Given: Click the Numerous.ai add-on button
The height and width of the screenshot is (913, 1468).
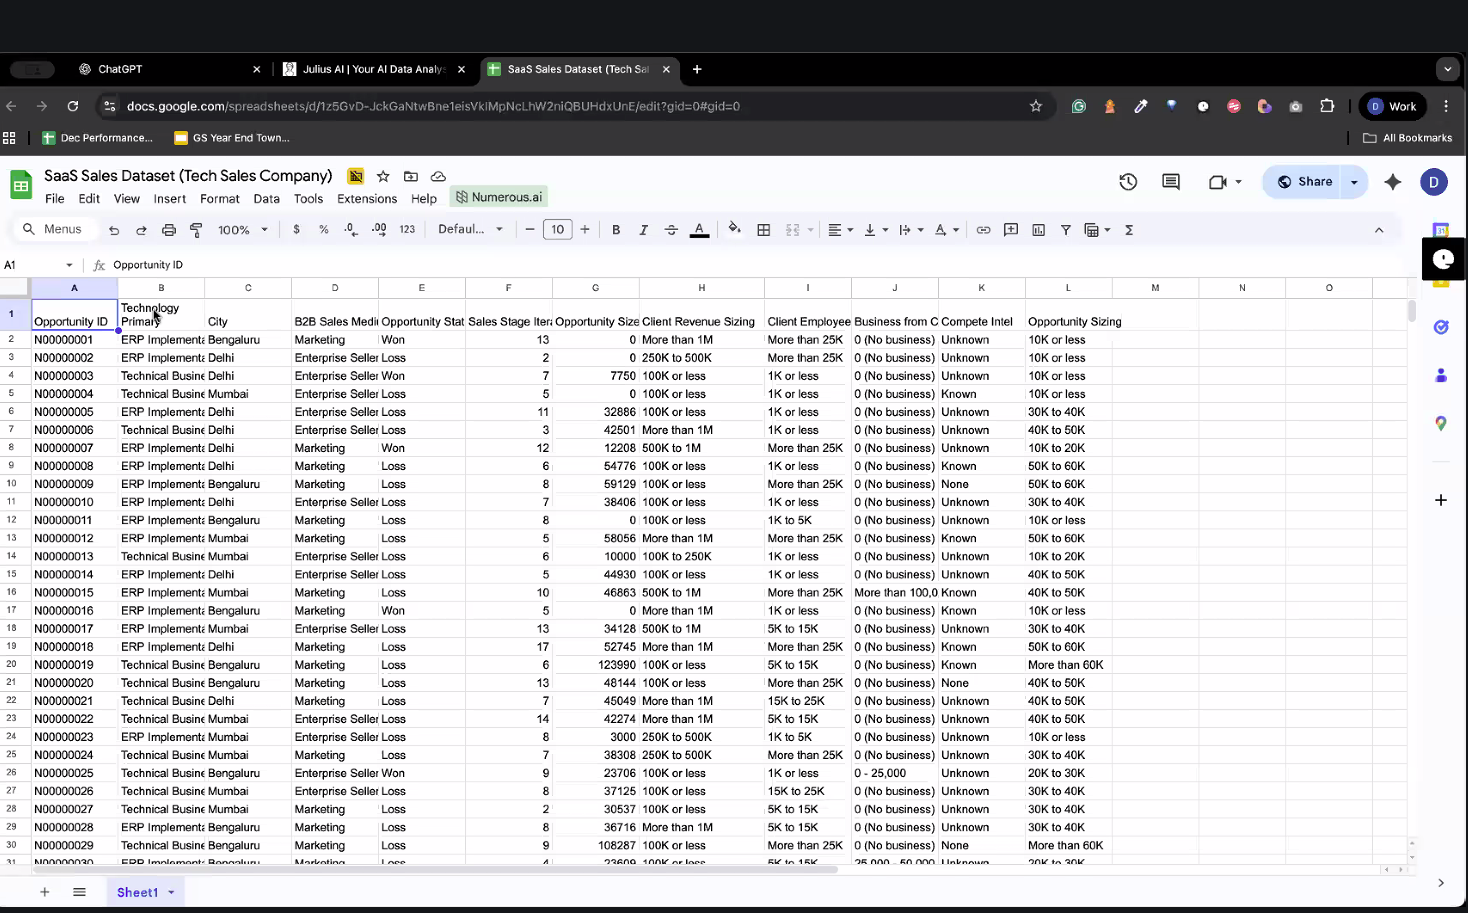Looking at the screenshot, I should coord(498,197).
